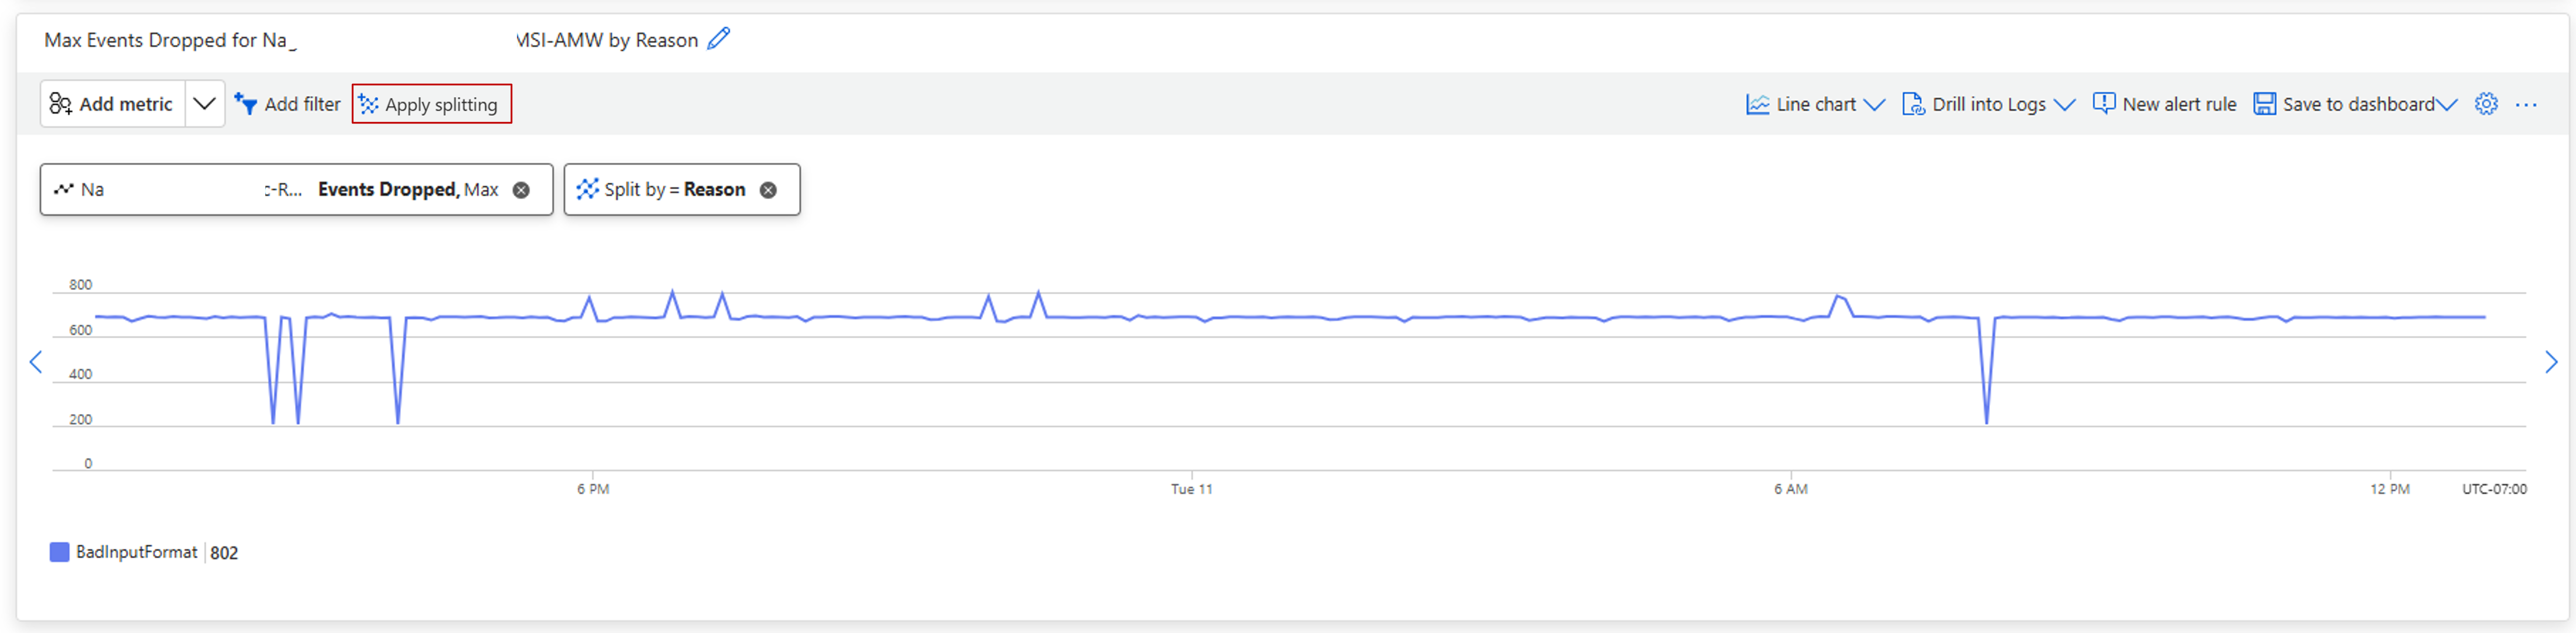Remove the Split by Reason pill

tap(768, 190)
